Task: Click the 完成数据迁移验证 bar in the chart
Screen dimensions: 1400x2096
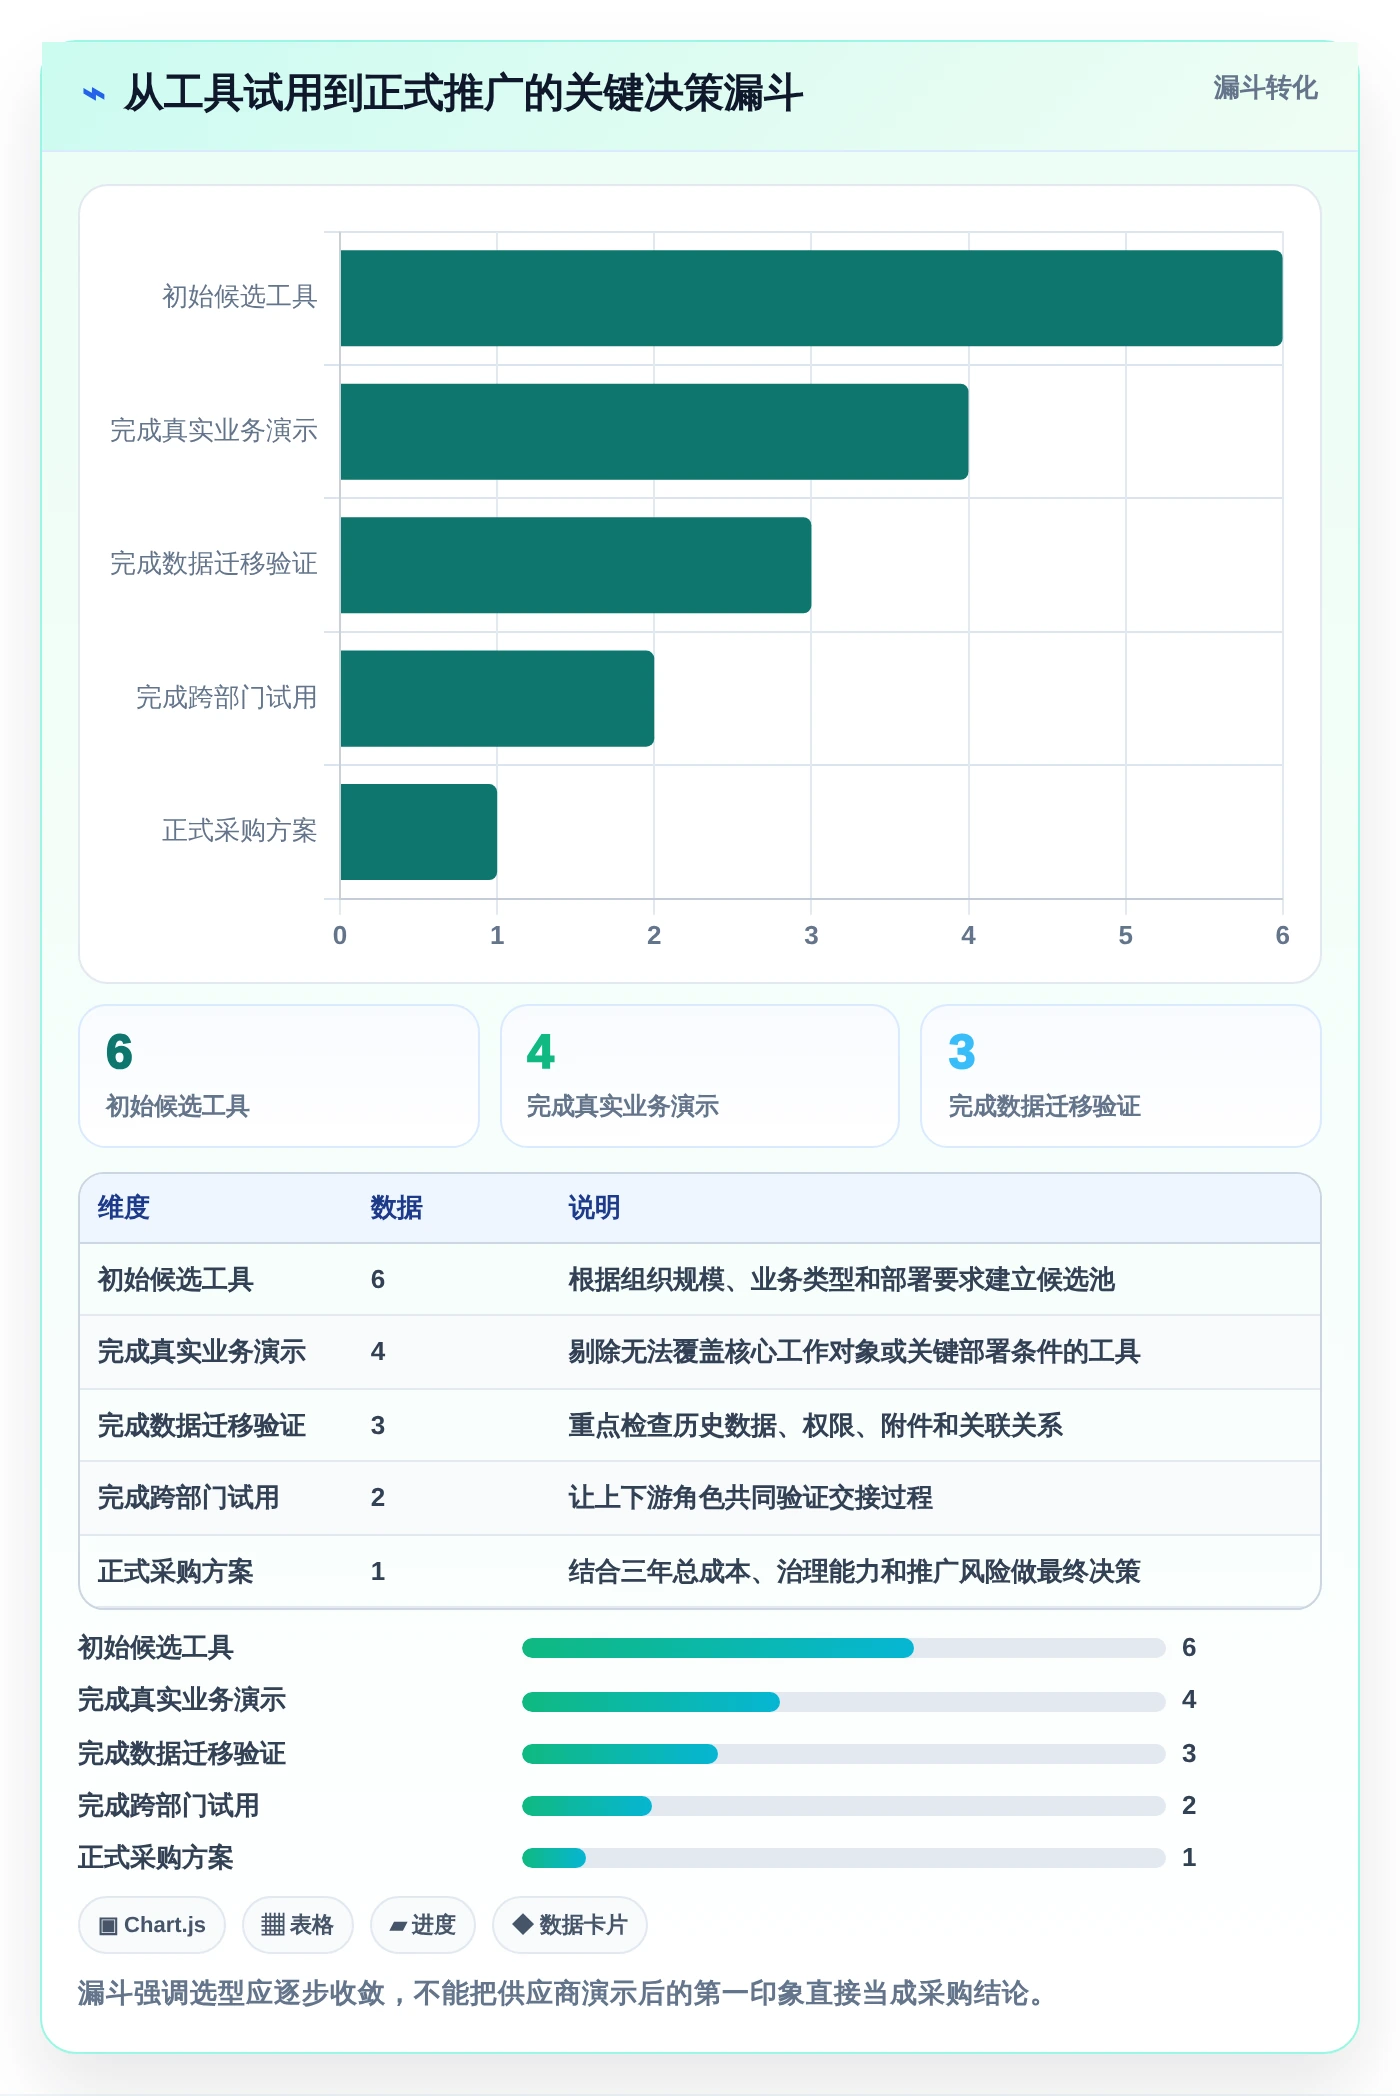Action: [x=575, y=565]
